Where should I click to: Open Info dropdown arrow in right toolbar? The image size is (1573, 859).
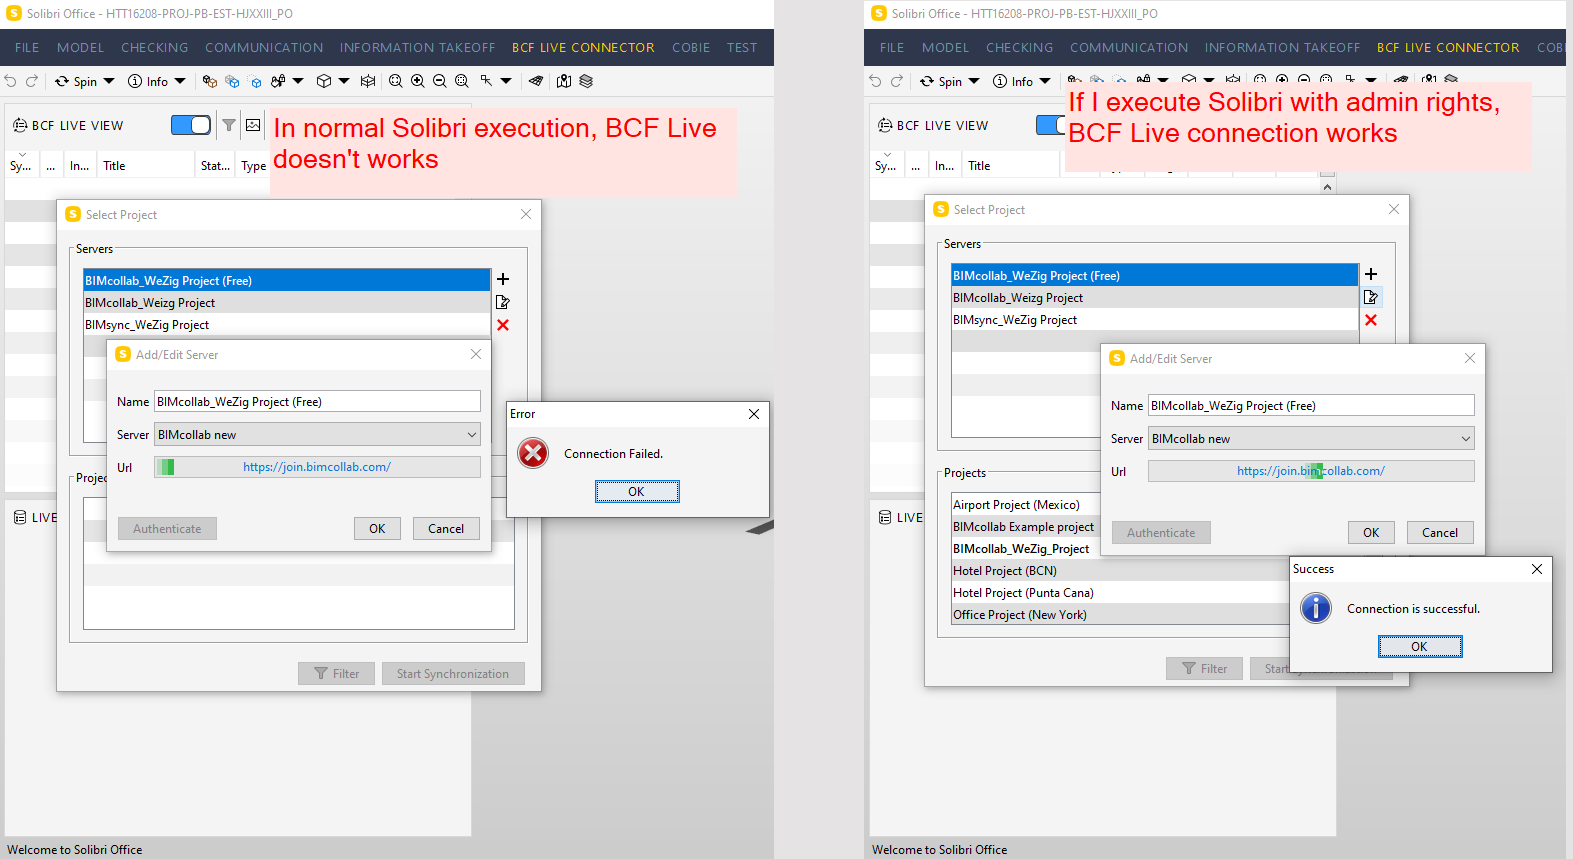1045,81
